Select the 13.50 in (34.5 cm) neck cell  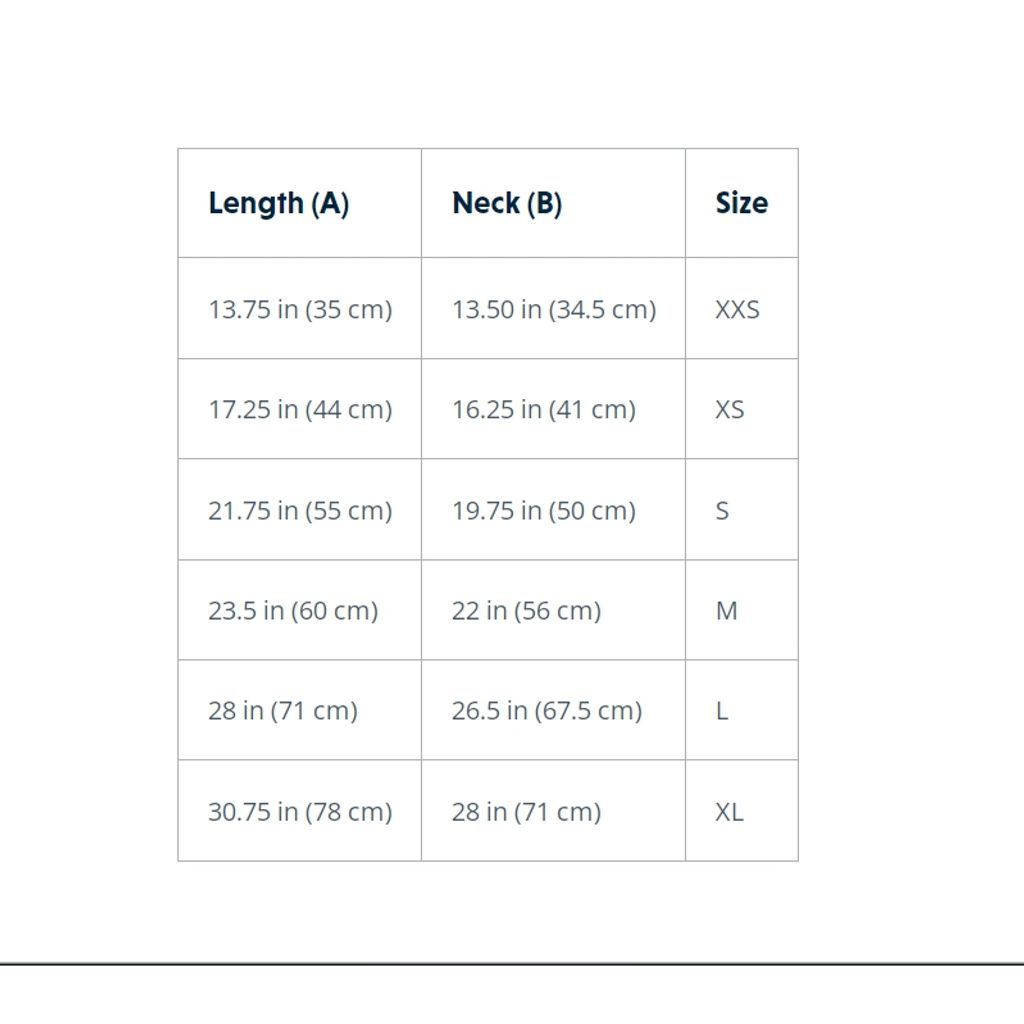tap(554, 309)
